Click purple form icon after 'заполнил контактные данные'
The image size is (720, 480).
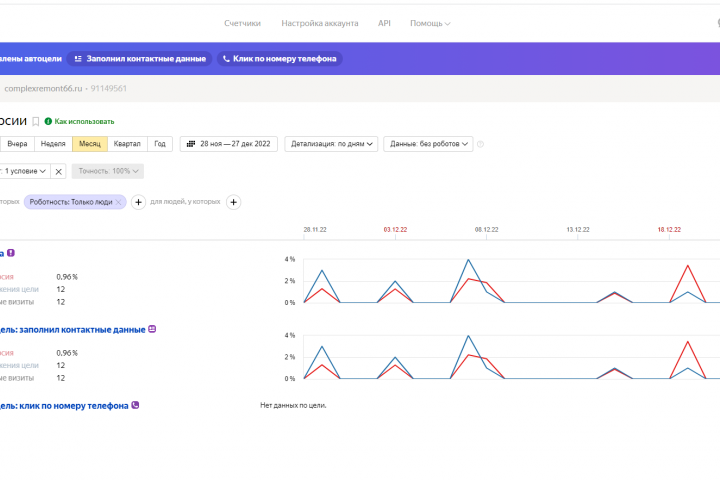[152, 329]
